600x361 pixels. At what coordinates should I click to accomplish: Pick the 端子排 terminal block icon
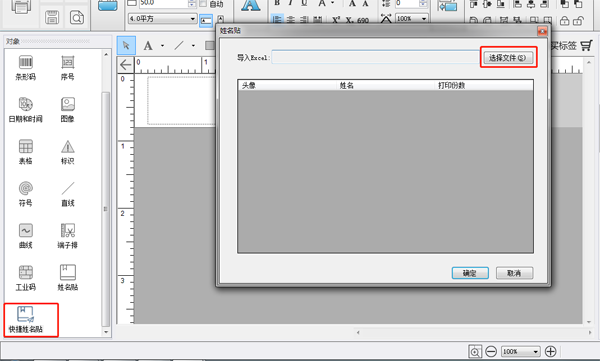pyautogui.click(x=68, y=236)
